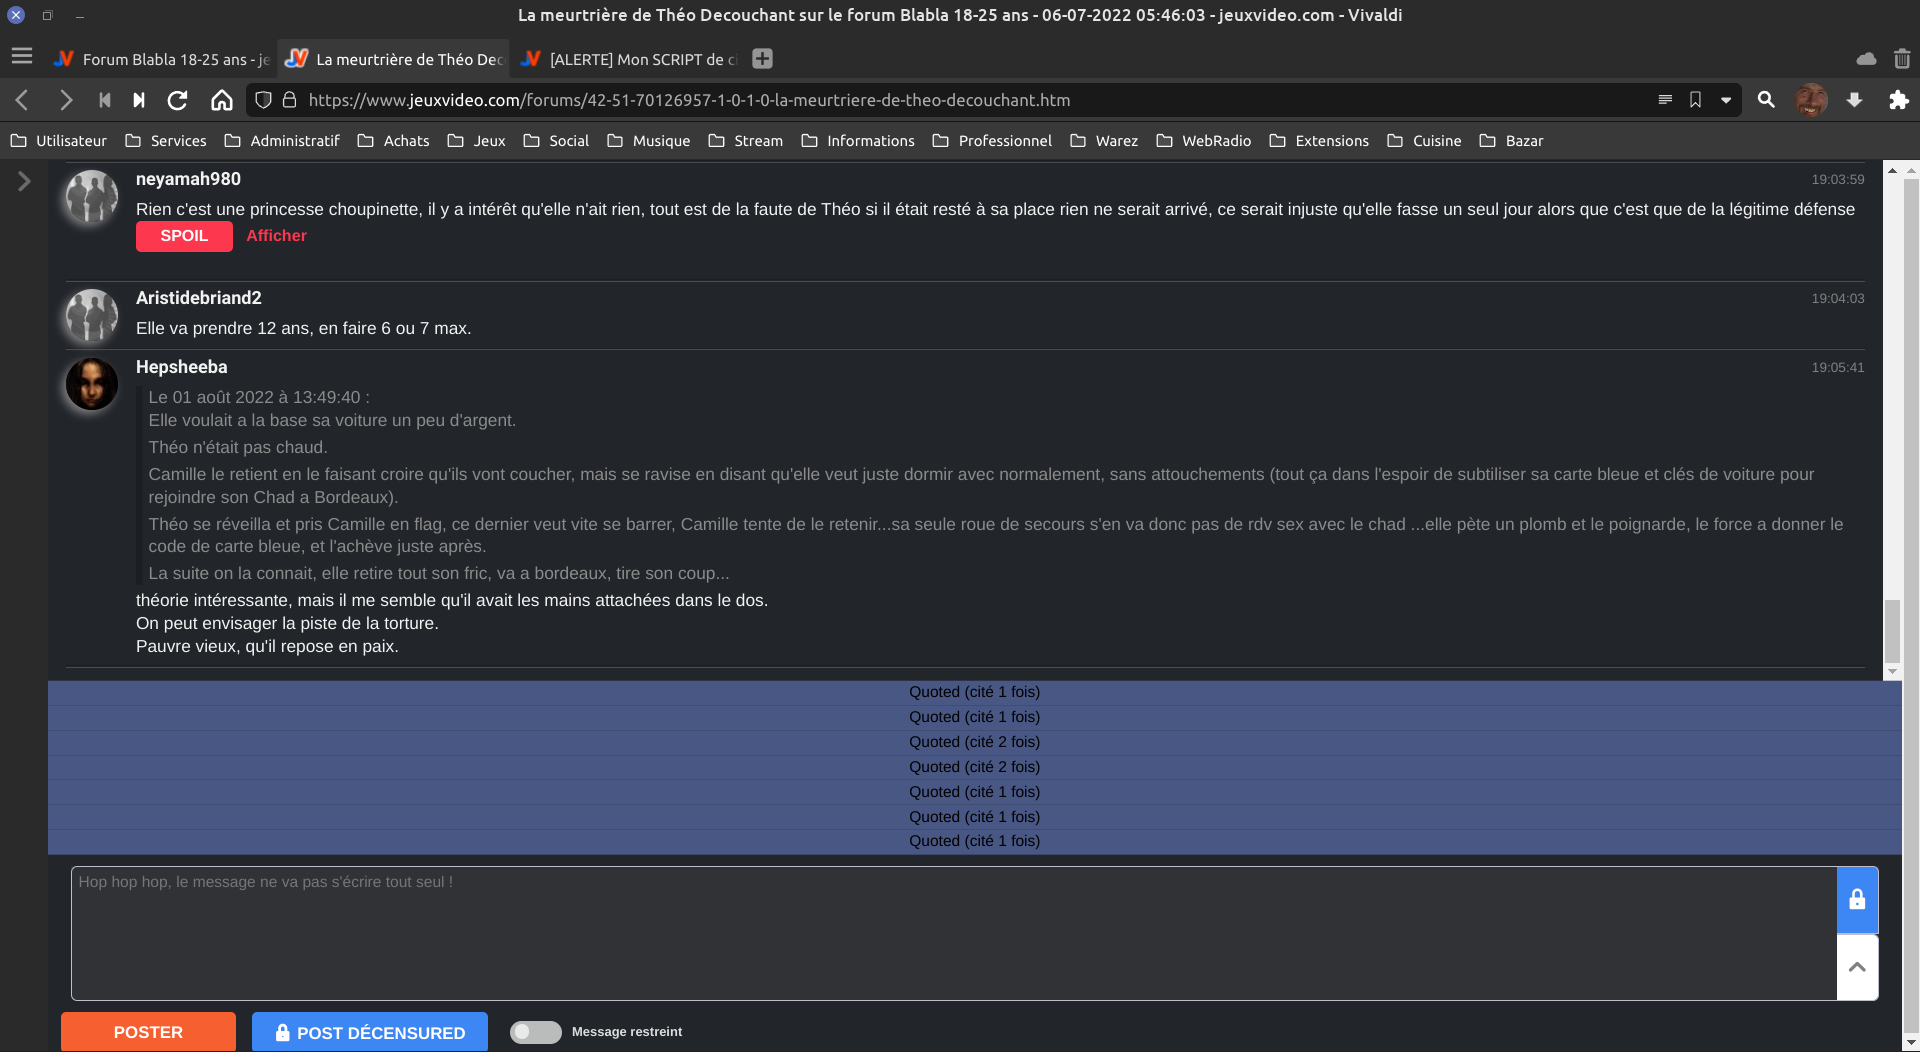Screen dimensions: 1920x1052
Task: Open the Stream bookmarks folder
Action: pos(746,141)
